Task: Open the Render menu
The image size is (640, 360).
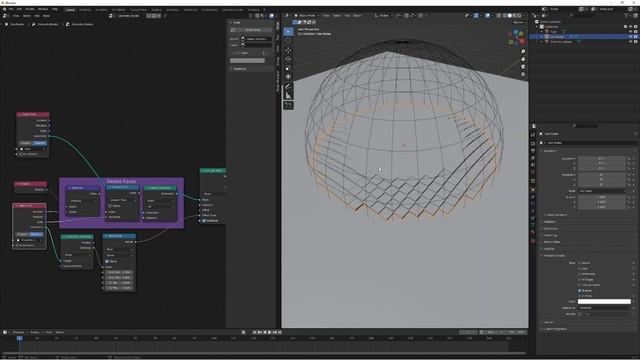Action: click(x=30, y=9)
